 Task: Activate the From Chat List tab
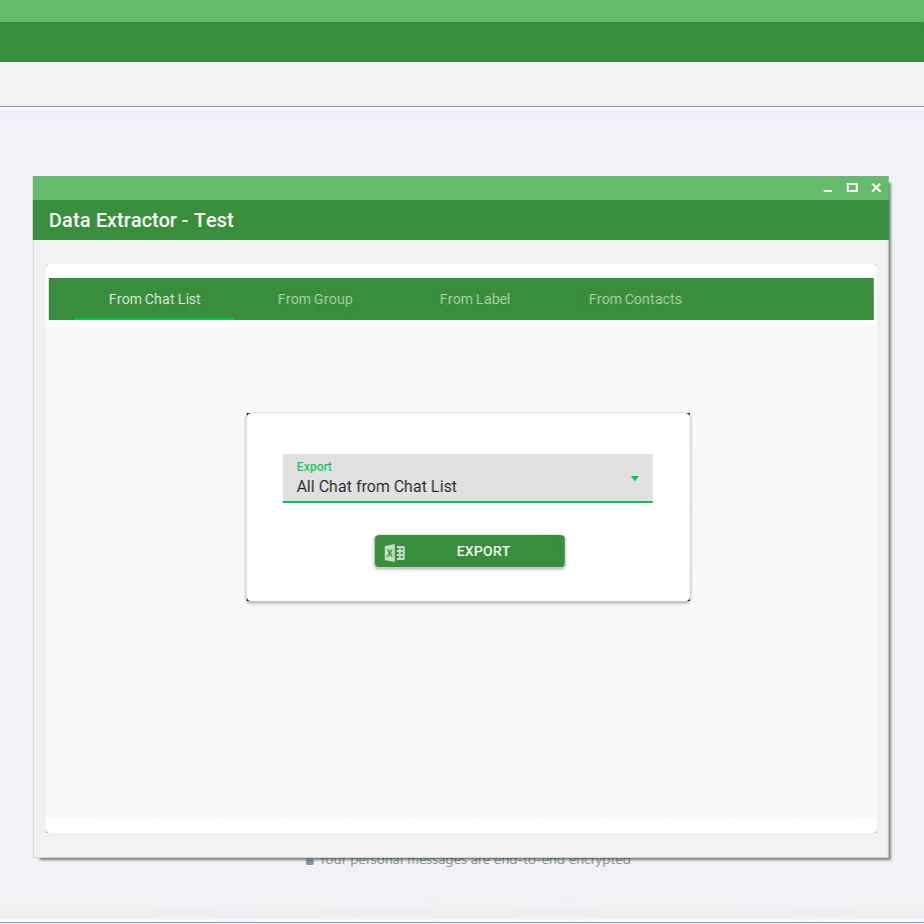pos(155,299)
